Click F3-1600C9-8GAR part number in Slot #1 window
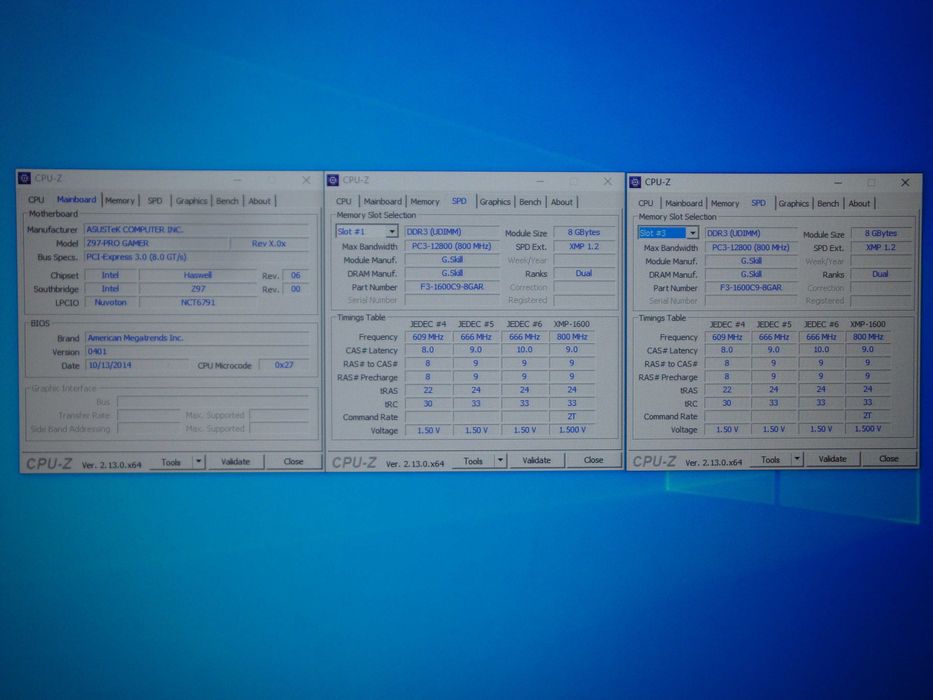The image size is (933, 700). point(452,287)
